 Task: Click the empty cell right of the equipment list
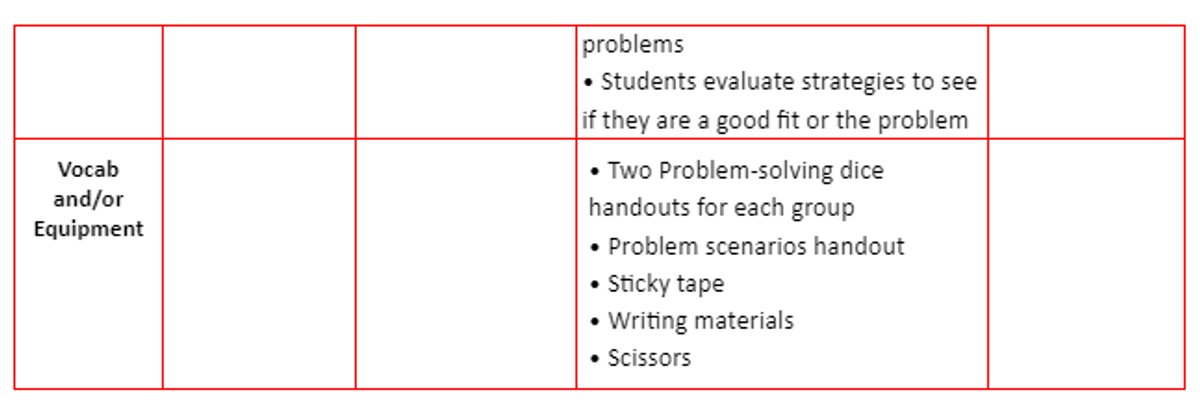pyautogui.click(x=1086, y=264)
